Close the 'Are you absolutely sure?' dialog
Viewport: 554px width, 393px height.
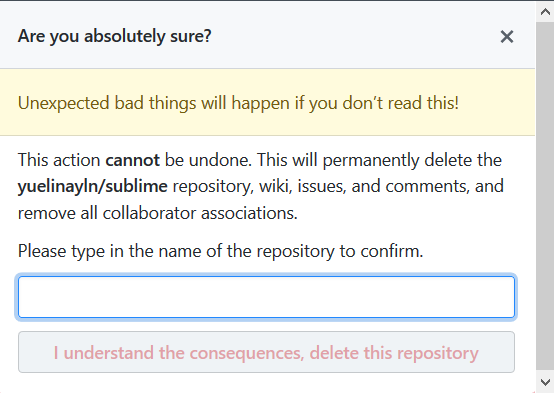(507, 36)
